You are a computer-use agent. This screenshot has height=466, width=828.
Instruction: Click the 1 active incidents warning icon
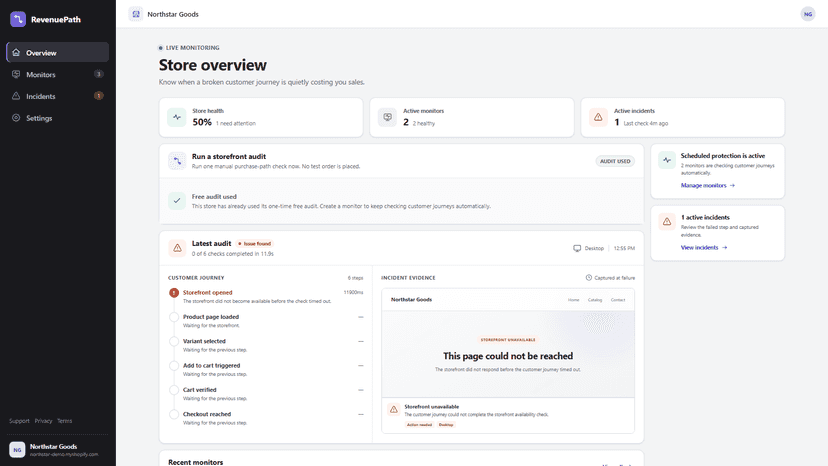667,221
